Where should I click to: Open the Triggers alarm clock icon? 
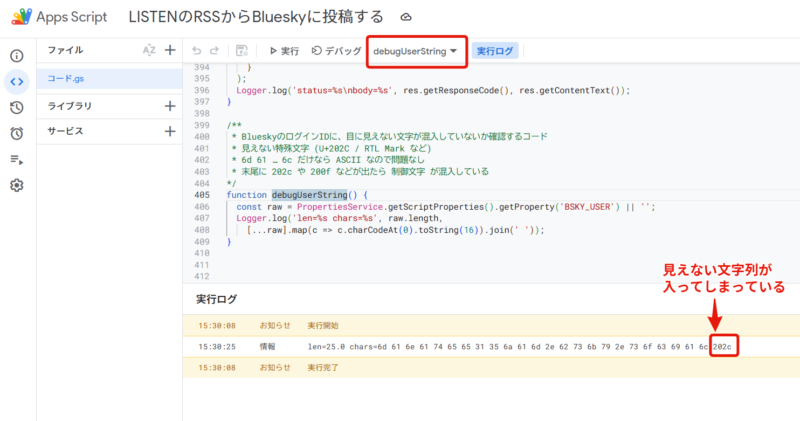(x=17, y=133)
